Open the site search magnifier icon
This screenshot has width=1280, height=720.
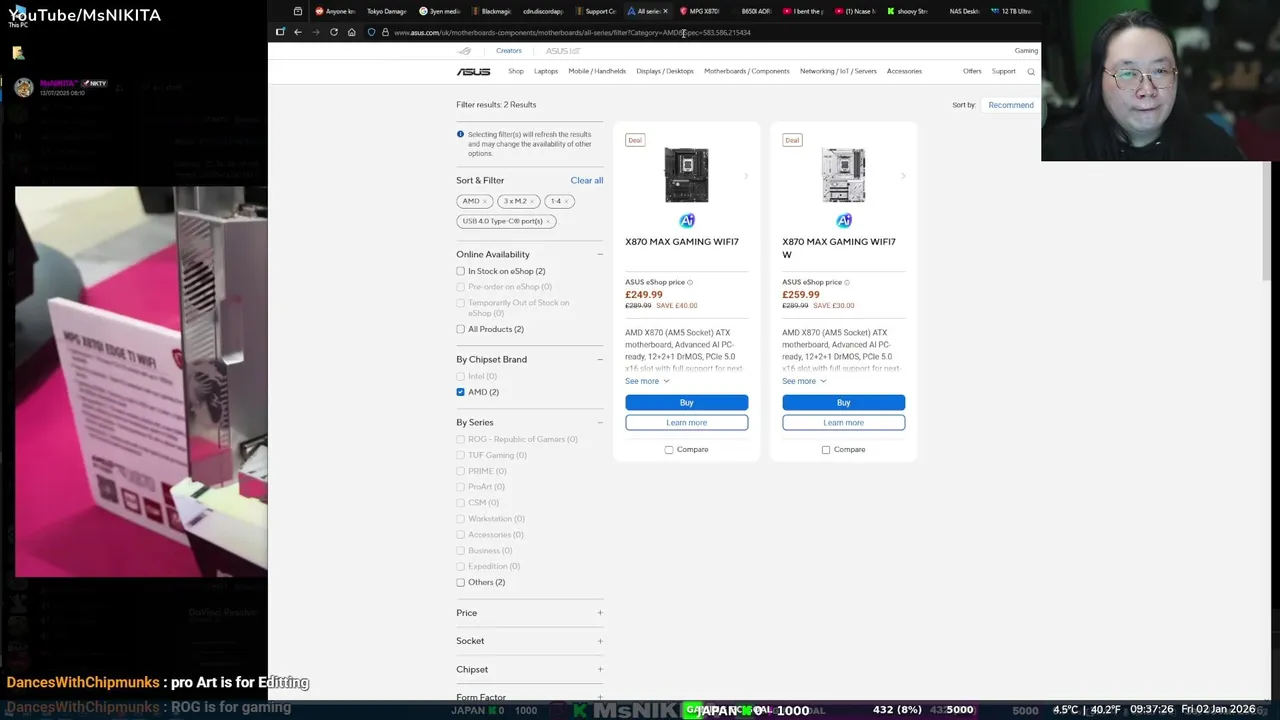[1031, 71]
